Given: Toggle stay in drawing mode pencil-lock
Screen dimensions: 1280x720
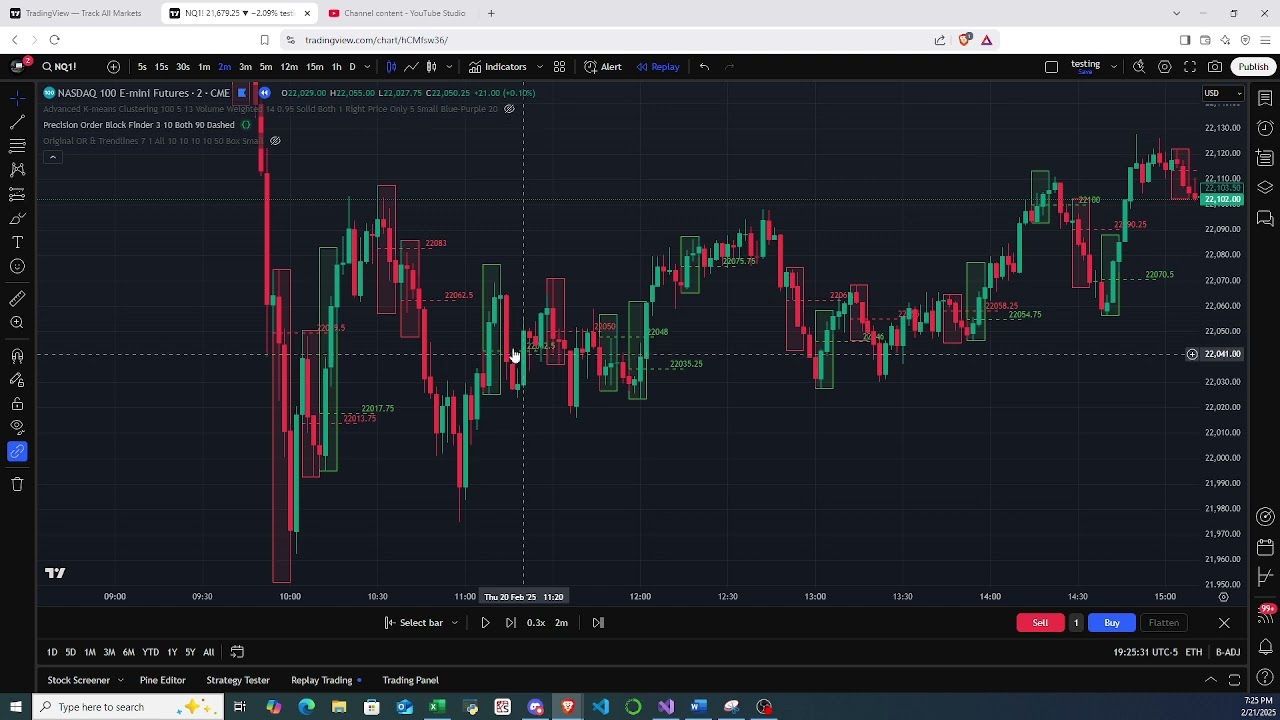Looking at the screenshot, I should pos(17,380).
